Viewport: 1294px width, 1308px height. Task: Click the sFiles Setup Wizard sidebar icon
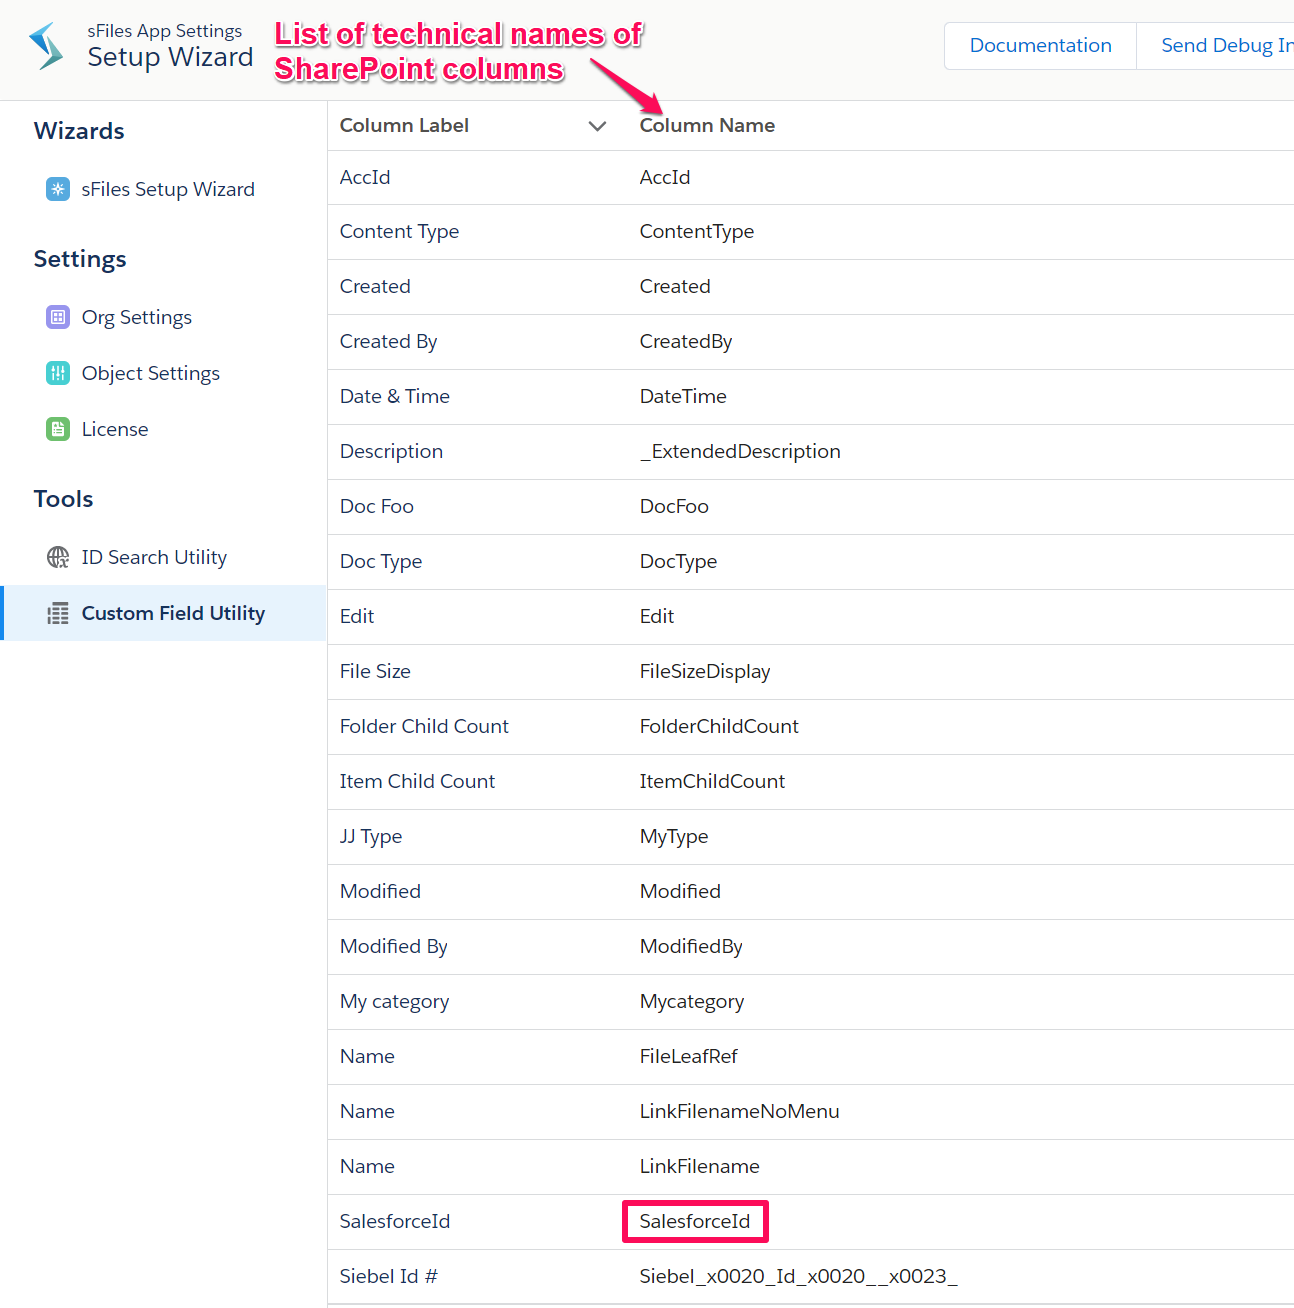[x=58, y=189]
